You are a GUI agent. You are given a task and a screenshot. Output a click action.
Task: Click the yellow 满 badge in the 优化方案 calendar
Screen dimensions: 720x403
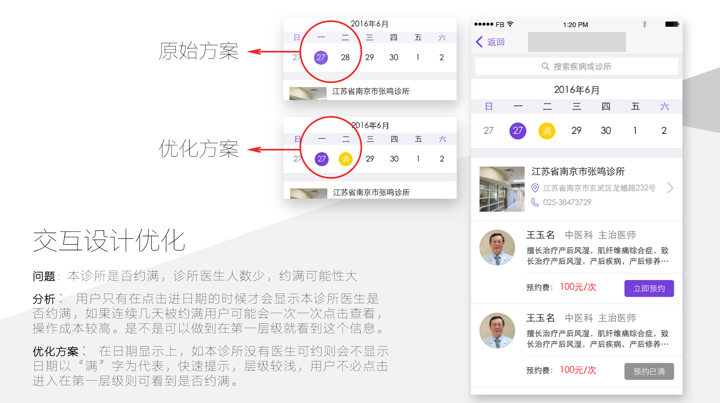point(345,159)
